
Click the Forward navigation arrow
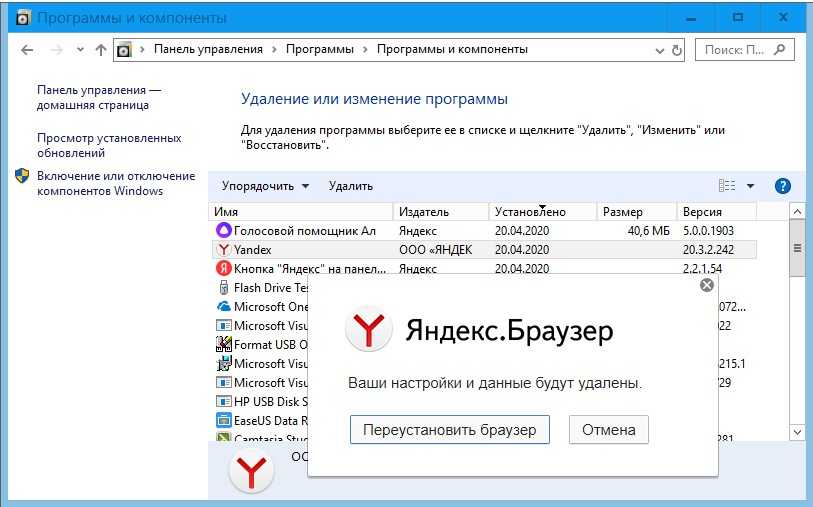point(57,50)
